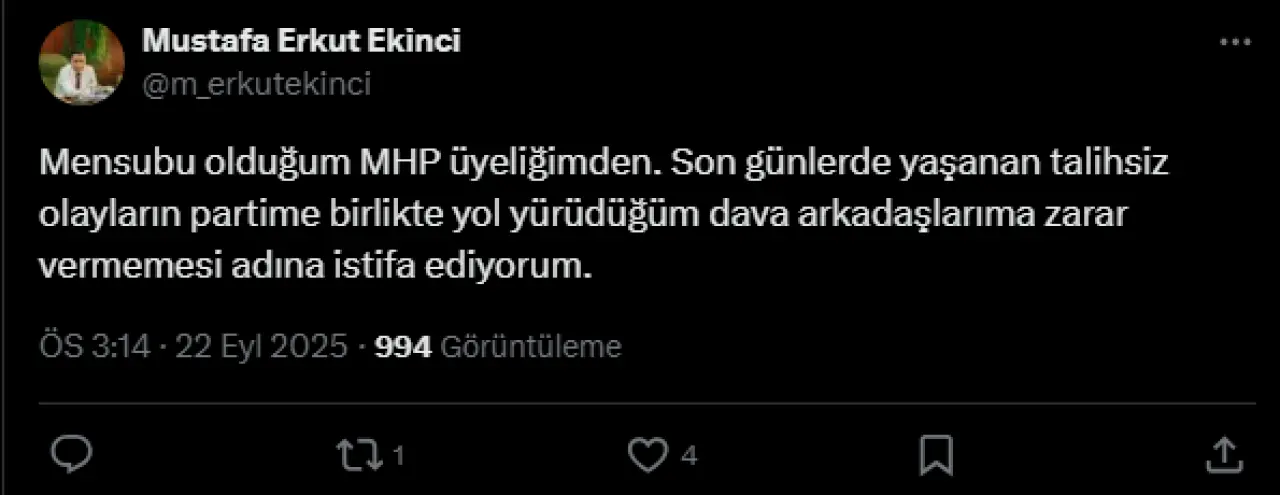Click the 22 Eyl 2025 date
1280x495 pixels.
(262, 347)
